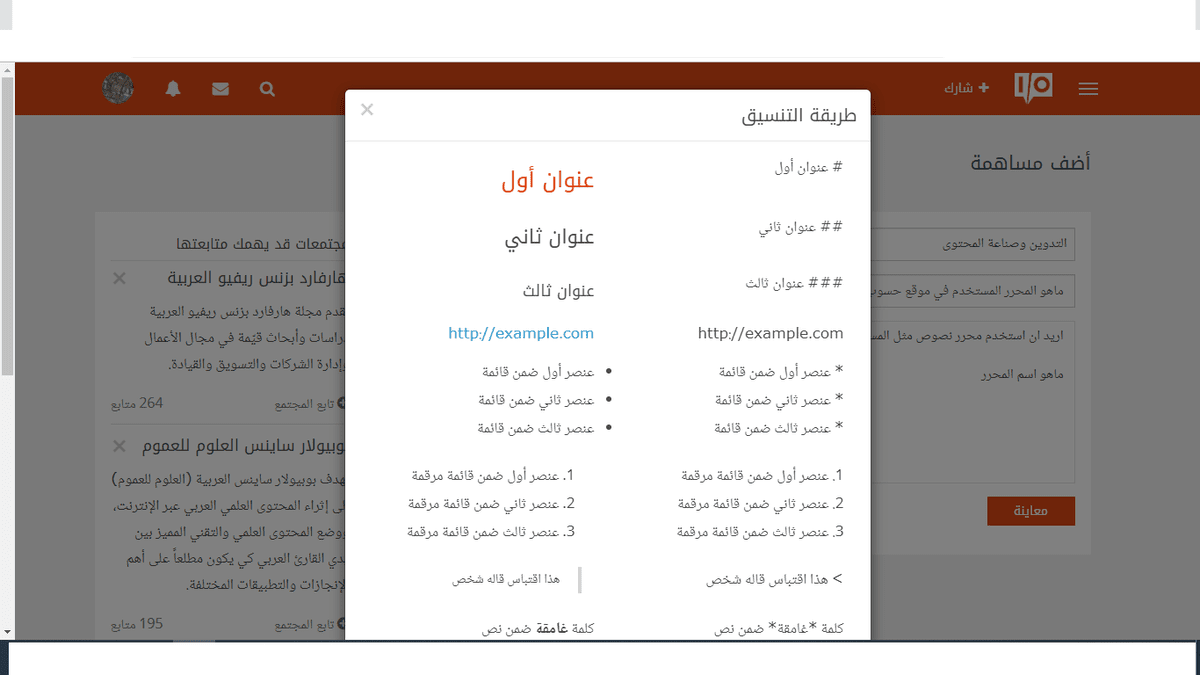Image resolution: width=1200 pixels, height=675 pixels.
Task: Click the red heading عنوان أول
Action: pos(548,181)
